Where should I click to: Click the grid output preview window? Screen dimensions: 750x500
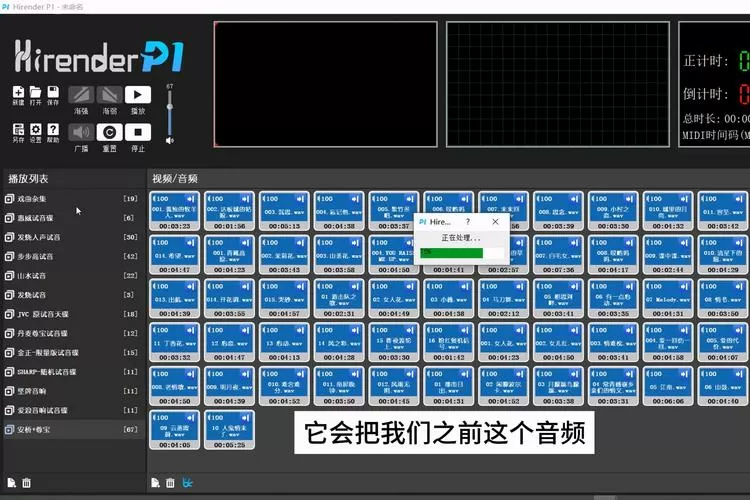[558, 84]
